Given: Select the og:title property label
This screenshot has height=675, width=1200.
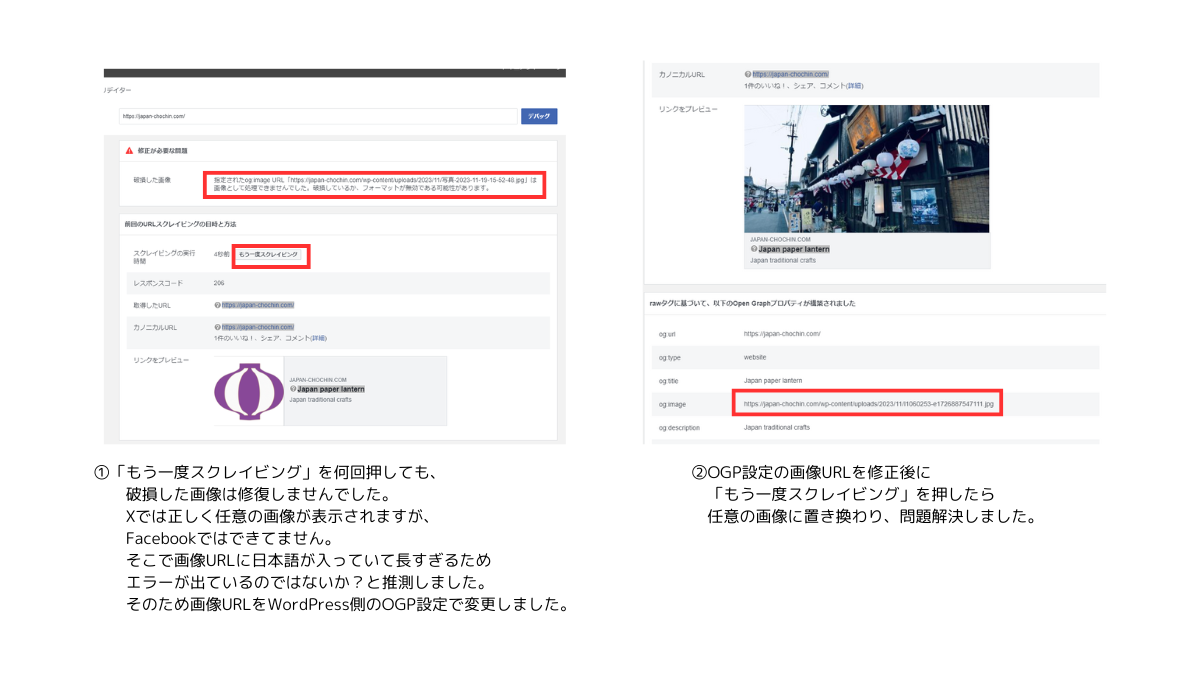Looking at the screenshot, I should pos(670,381).
